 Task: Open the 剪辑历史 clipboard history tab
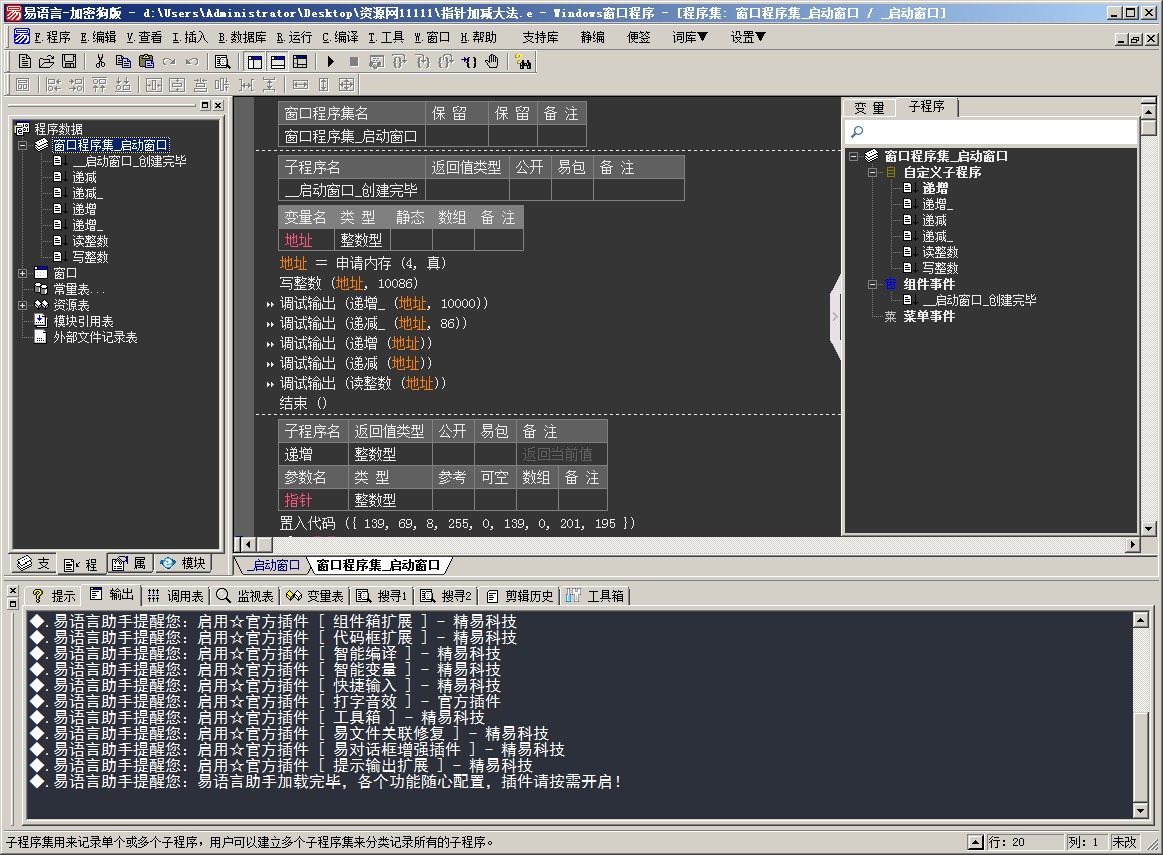coord(520,595)
